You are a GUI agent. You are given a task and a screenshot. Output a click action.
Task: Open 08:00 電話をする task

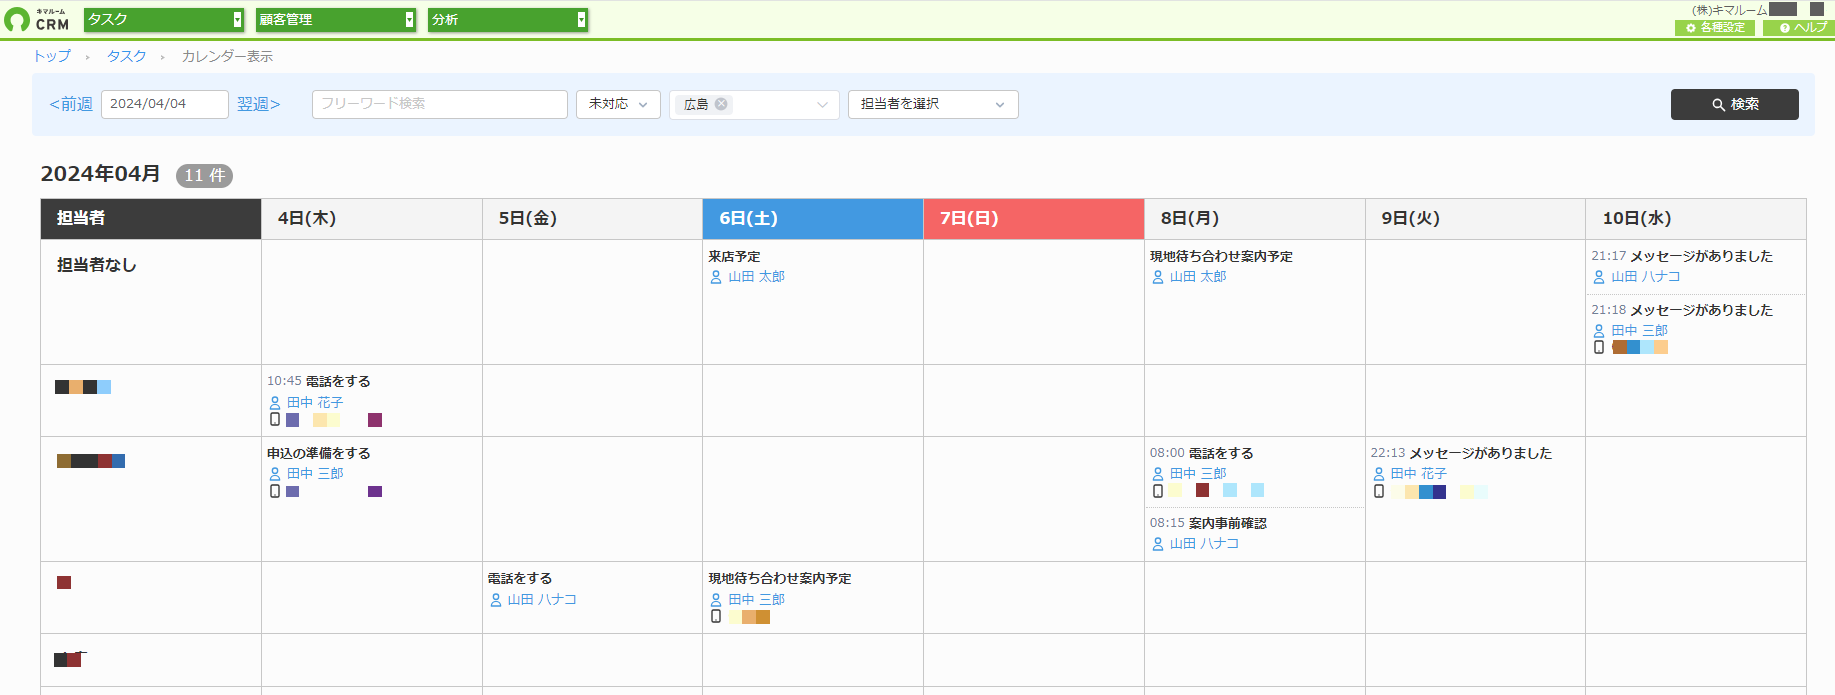pos(1201,454)
